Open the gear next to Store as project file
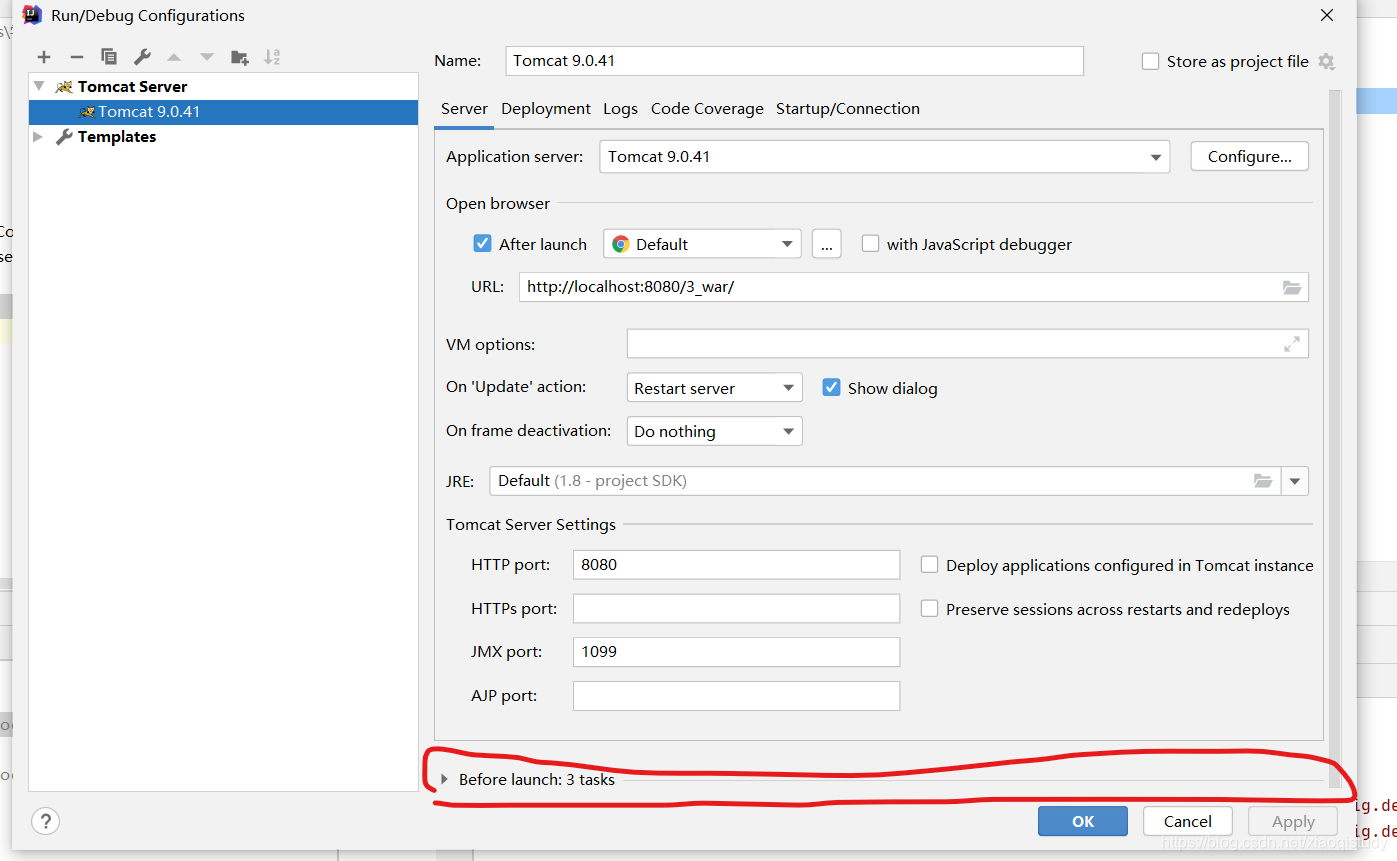Screen dimensions: 1397x861 pyautogui.click(x=1326, y=62)
